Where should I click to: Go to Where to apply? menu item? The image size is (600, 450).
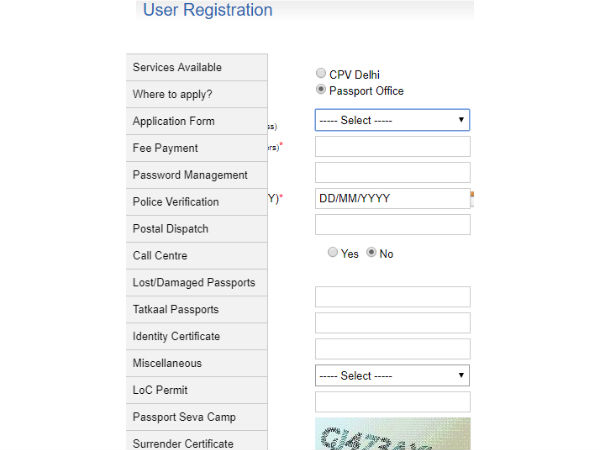pyautogui.click(x=197, y=94)
